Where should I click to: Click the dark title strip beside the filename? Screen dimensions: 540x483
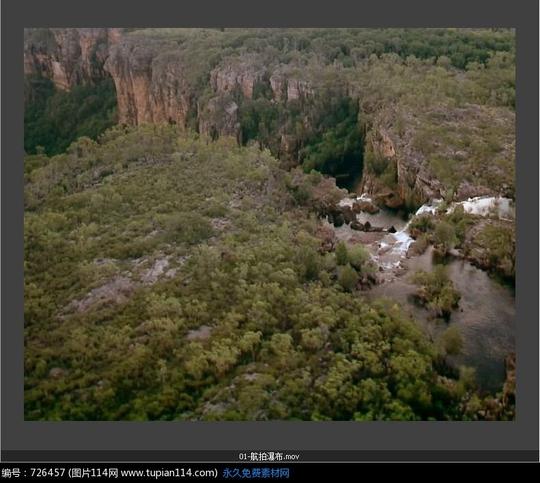click(x=121, y=456)
